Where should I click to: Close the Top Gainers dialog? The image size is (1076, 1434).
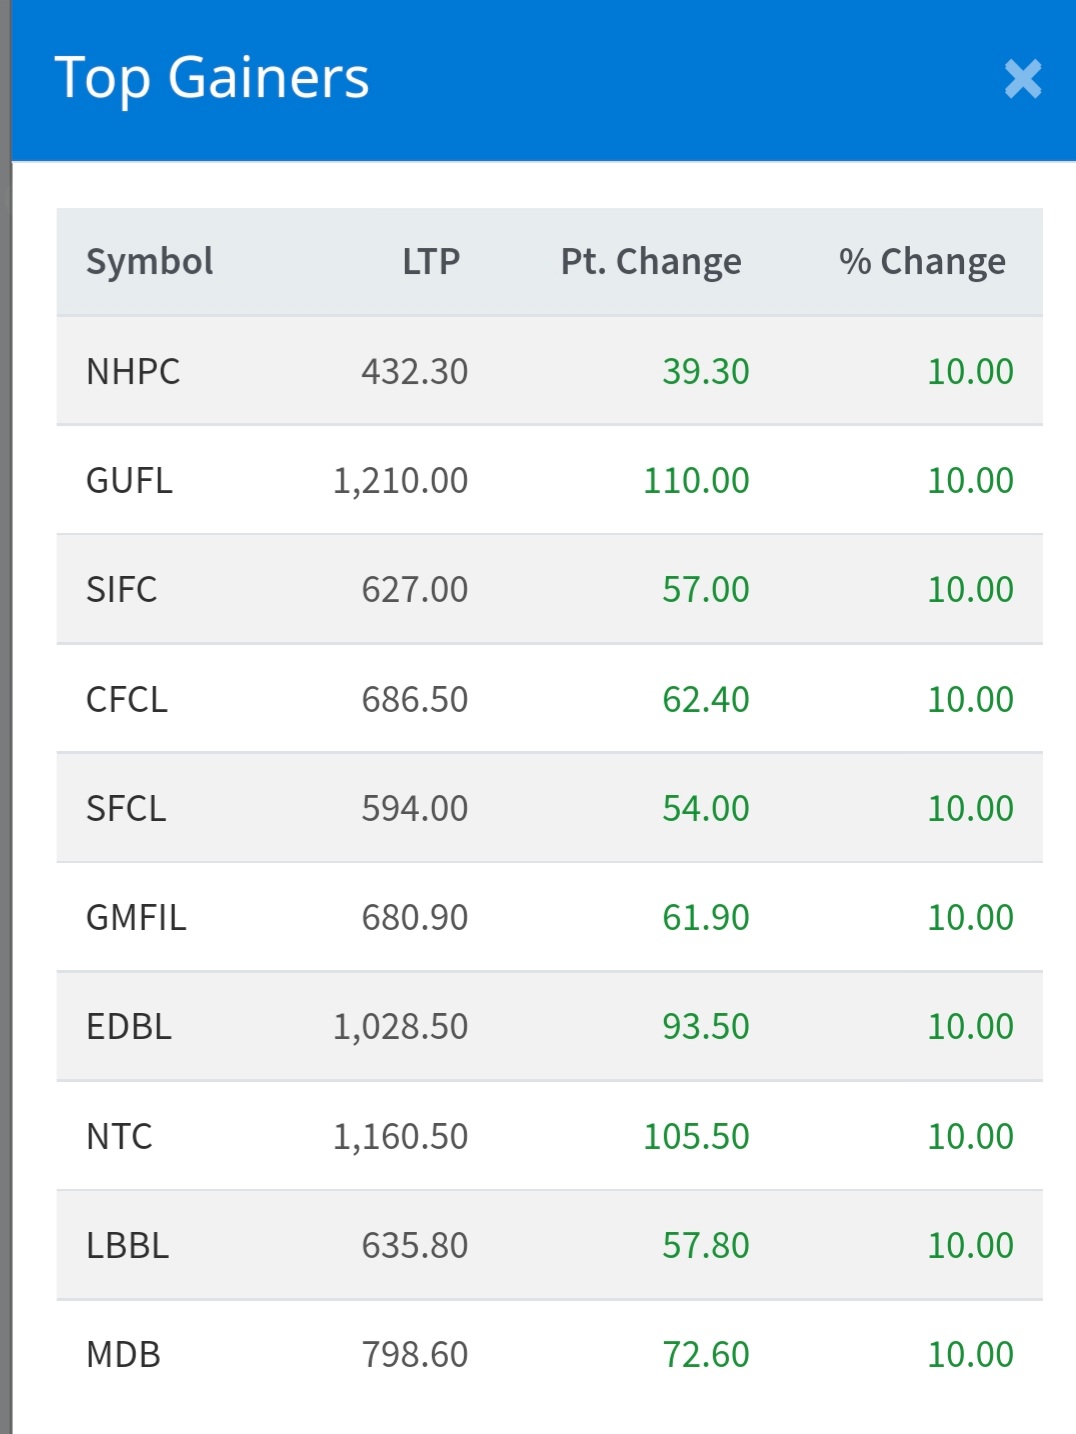pos(1023,79)
